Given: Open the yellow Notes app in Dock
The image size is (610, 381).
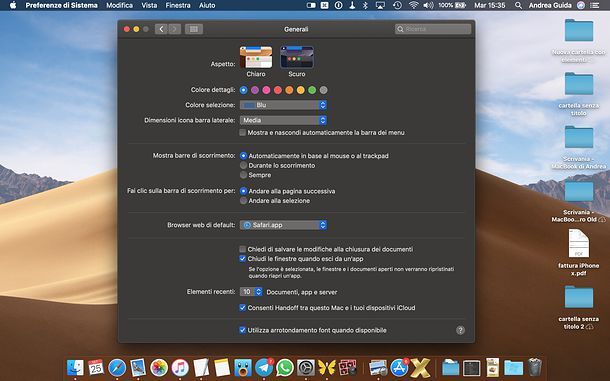Looking at the screenshot, I should [x=222, y=367].
